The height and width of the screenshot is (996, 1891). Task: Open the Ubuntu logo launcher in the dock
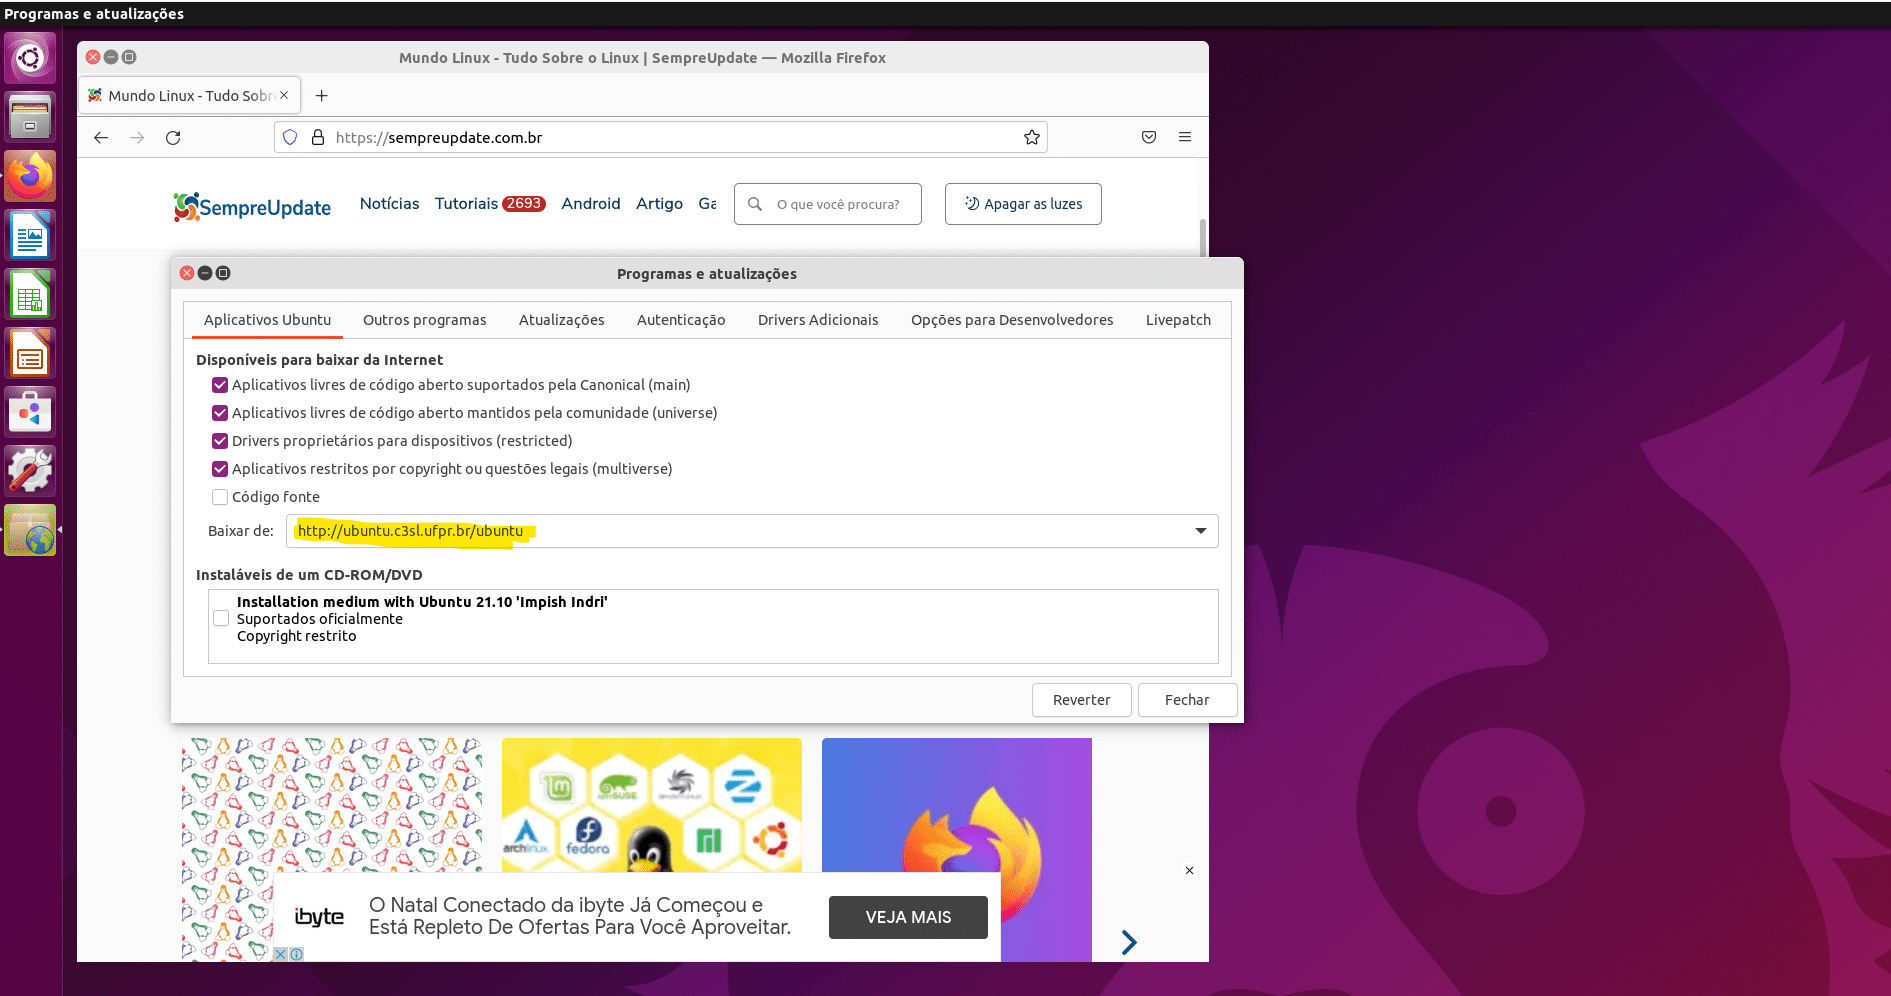pyautogui.click(x=30, y=58)
